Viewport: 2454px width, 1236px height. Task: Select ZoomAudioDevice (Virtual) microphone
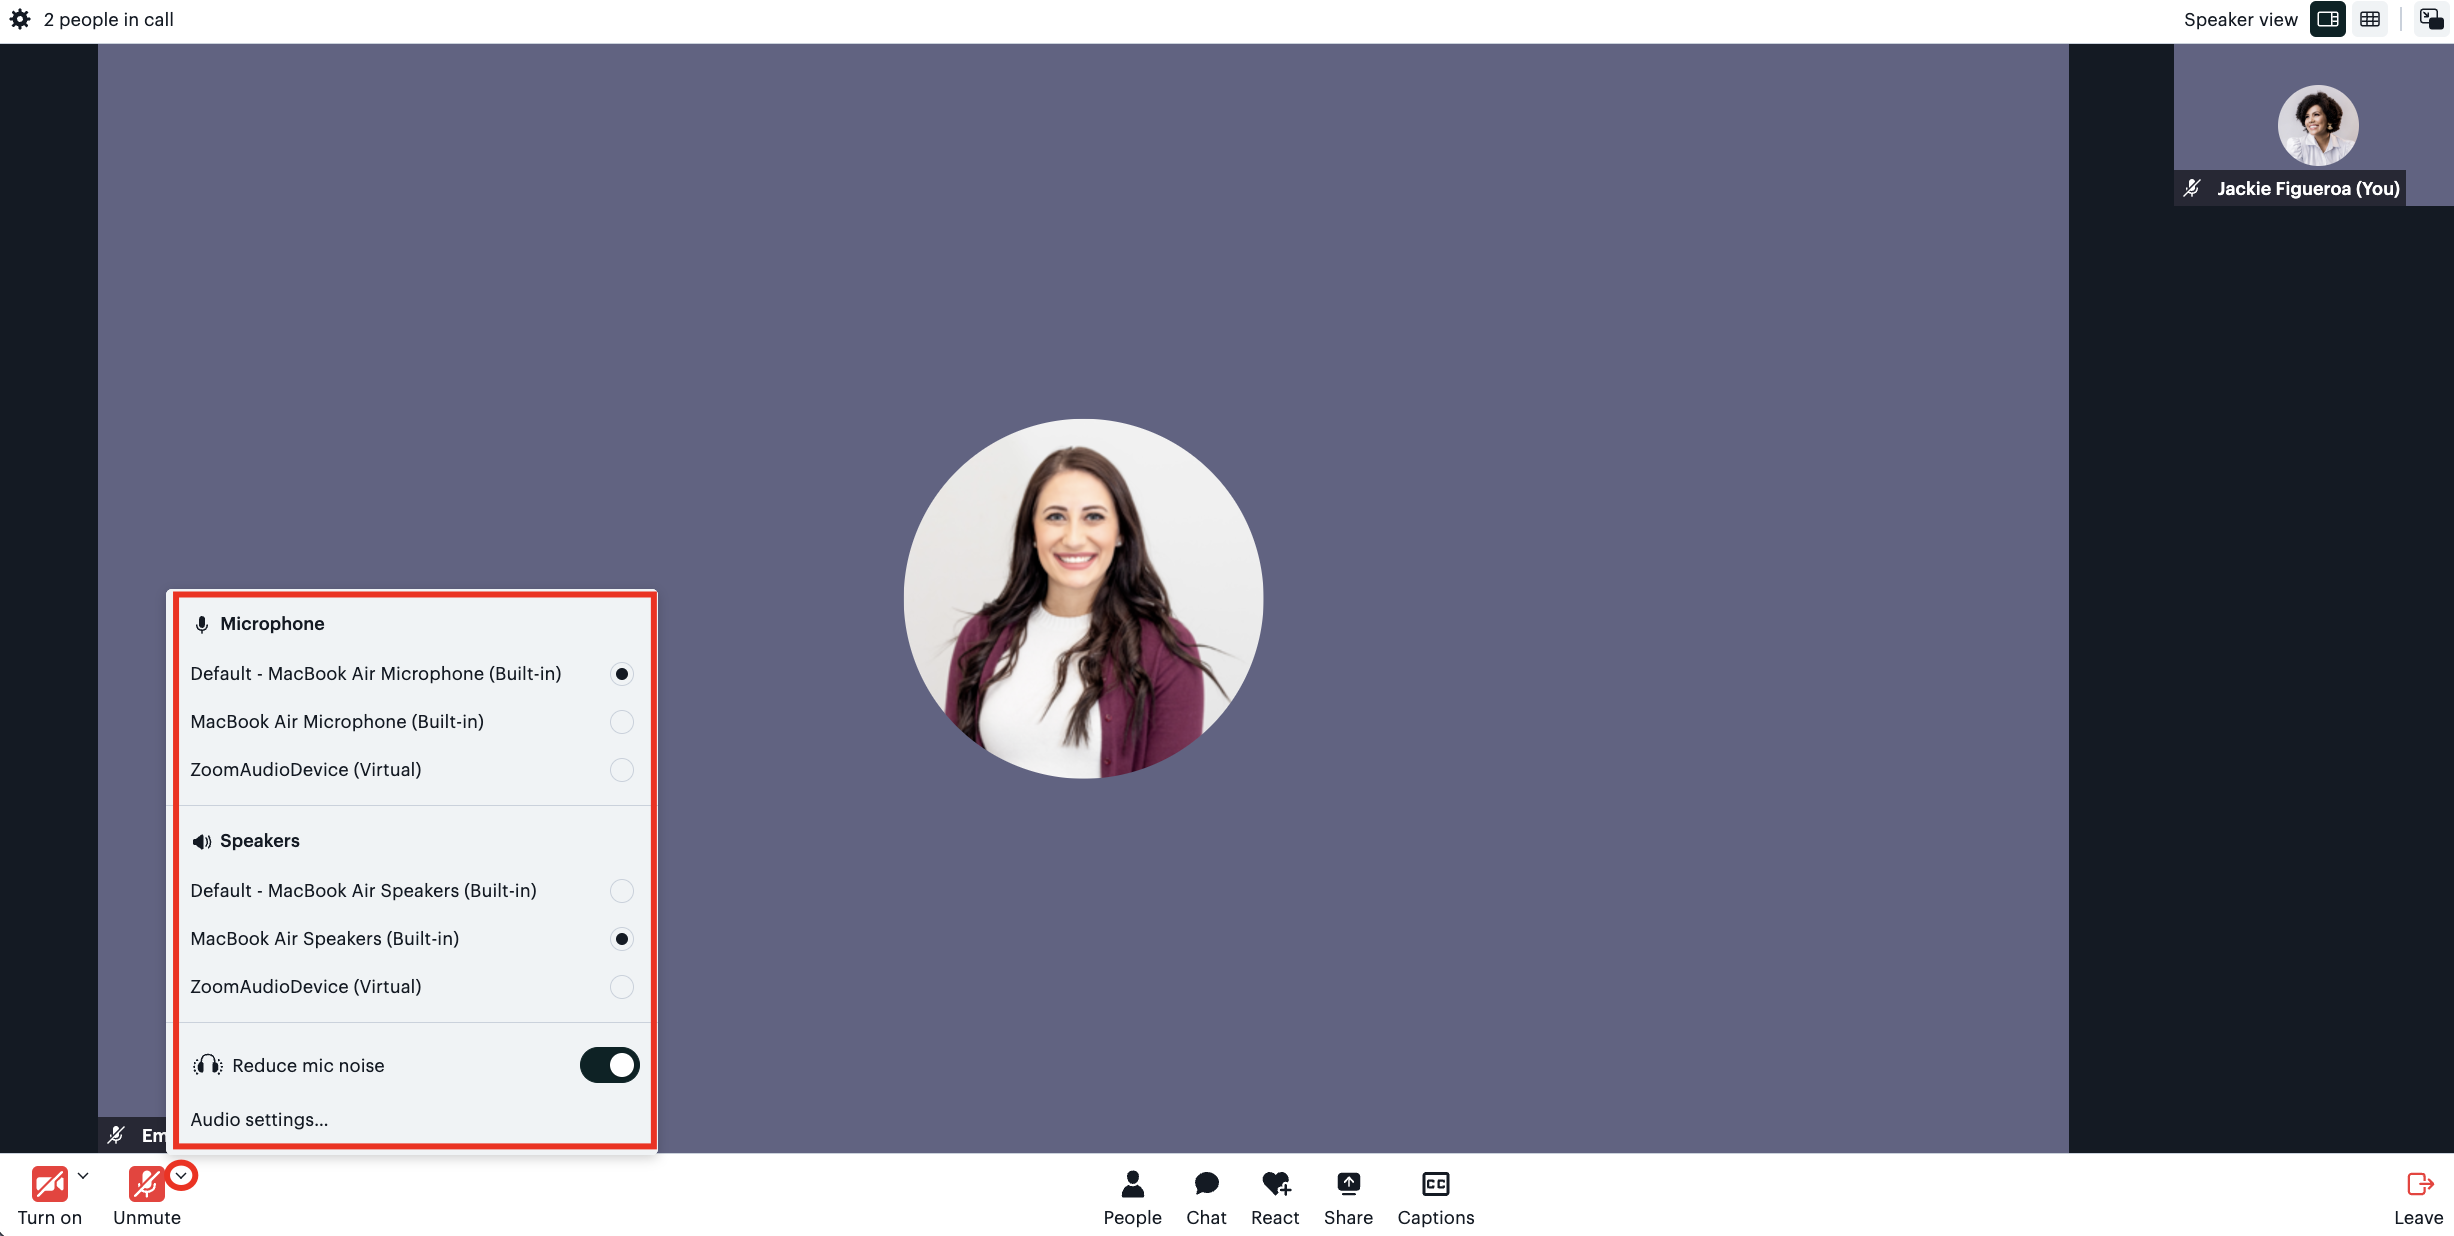point(621,770)
